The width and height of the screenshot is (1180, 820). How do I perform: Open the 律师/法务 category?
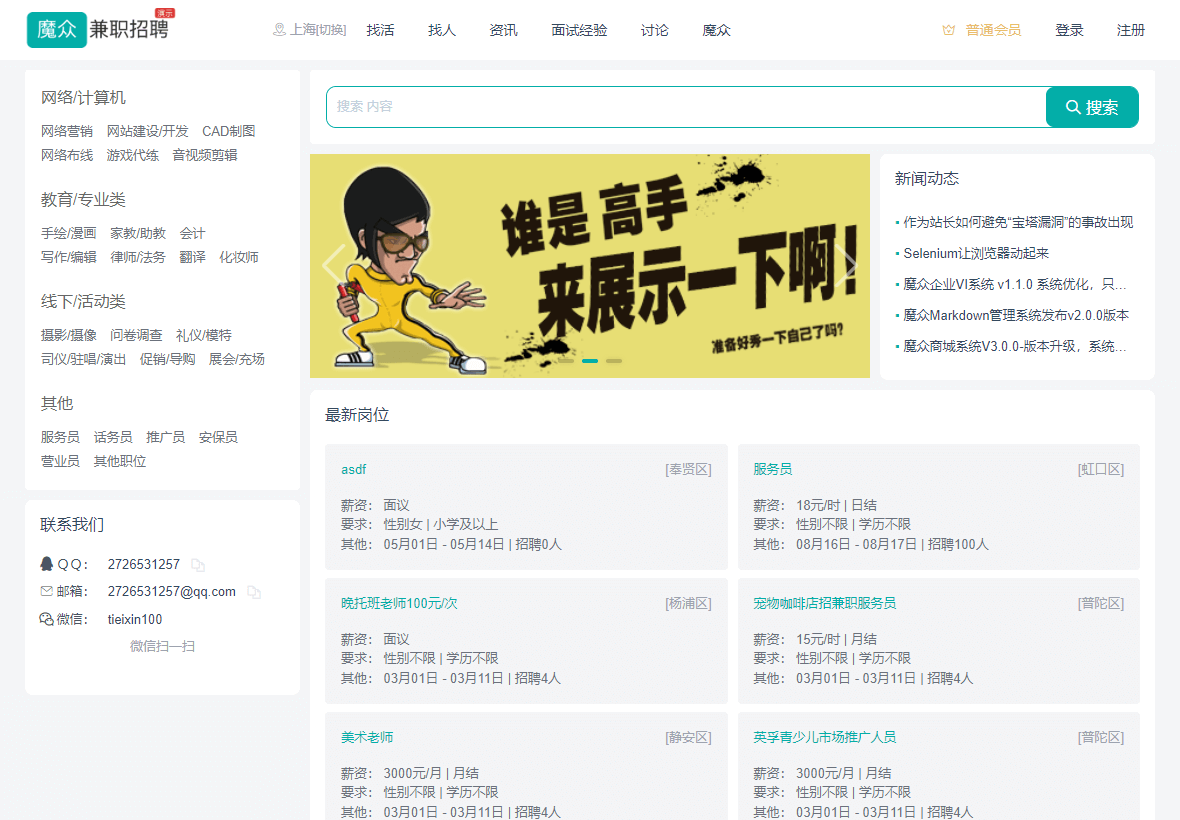pyautogui.click(x=138, y=257)
